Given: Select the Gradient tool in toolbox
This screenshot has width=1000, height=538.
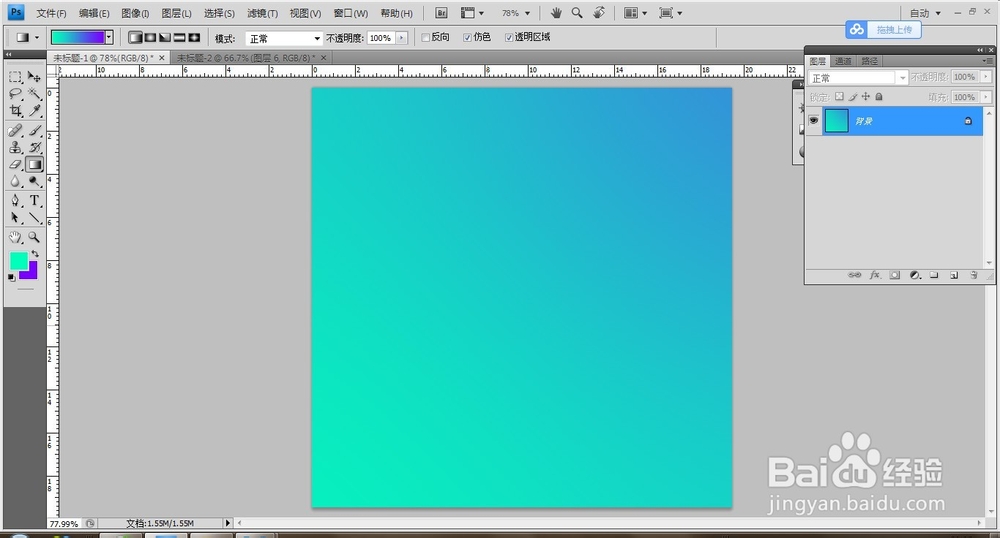Looking at the screenshot, I should [34, 164].
